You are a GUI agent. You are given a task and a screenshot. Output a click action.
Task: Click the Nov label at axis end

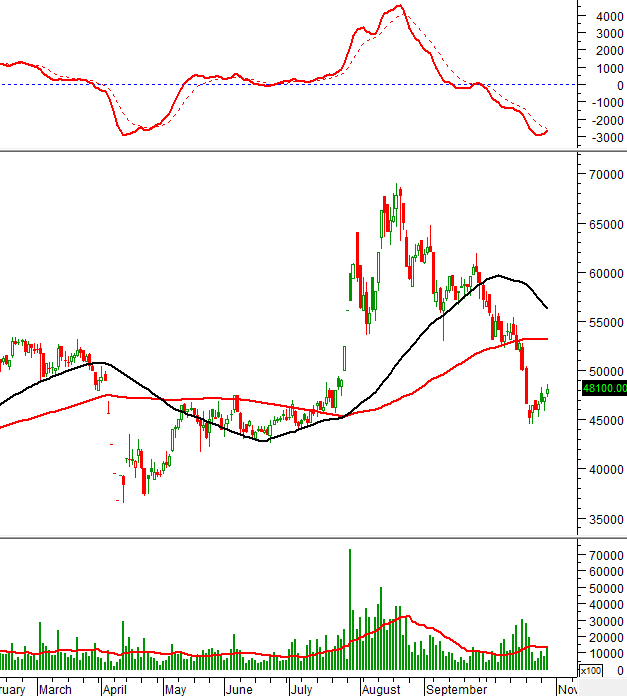[566, 689]
